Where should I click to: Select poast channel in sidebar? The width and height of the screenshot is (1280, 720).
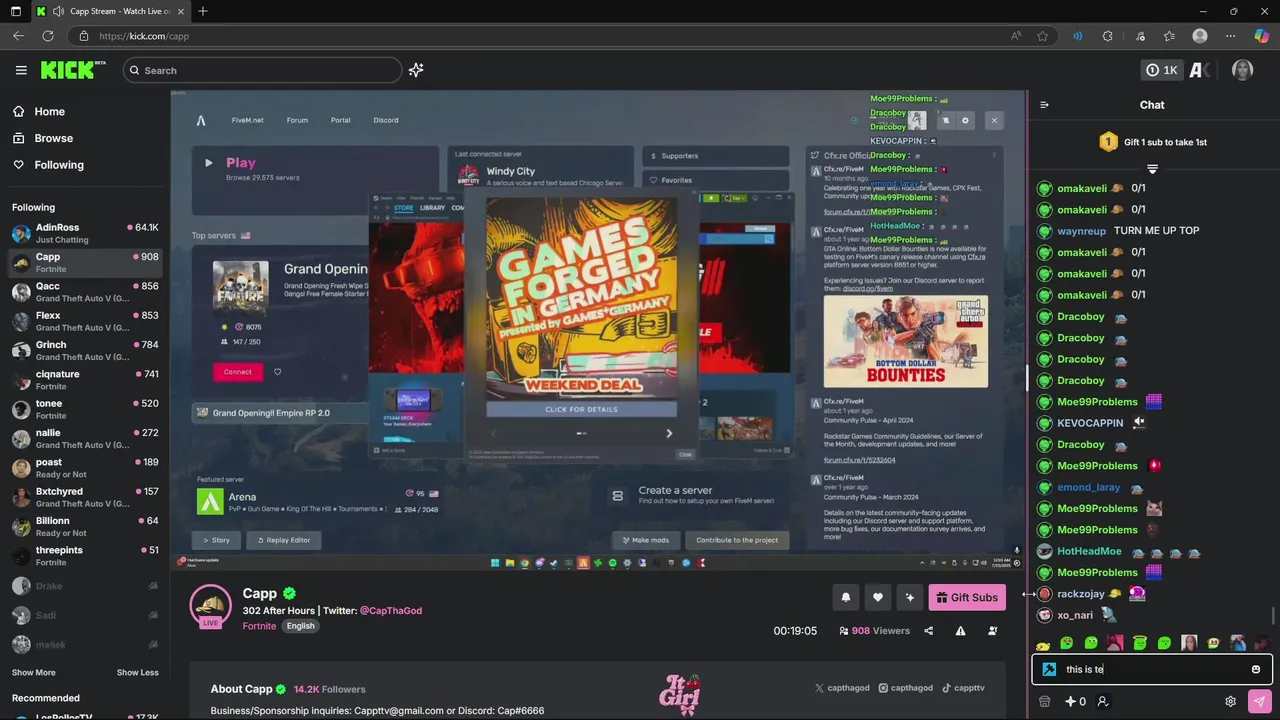(x=85, y=468)
